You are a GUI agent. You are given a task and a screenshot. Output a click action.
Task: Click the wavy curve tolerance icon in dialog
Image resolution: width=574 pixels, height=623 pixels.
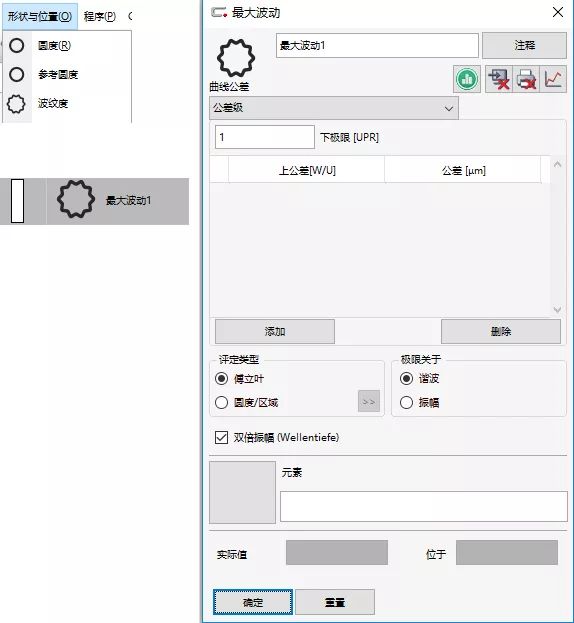click(236, 58)
